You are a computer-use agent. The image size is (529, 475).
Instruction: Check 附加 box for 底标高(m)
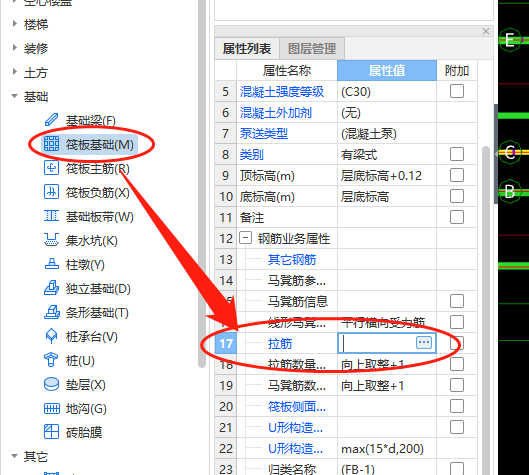(457, 196)
